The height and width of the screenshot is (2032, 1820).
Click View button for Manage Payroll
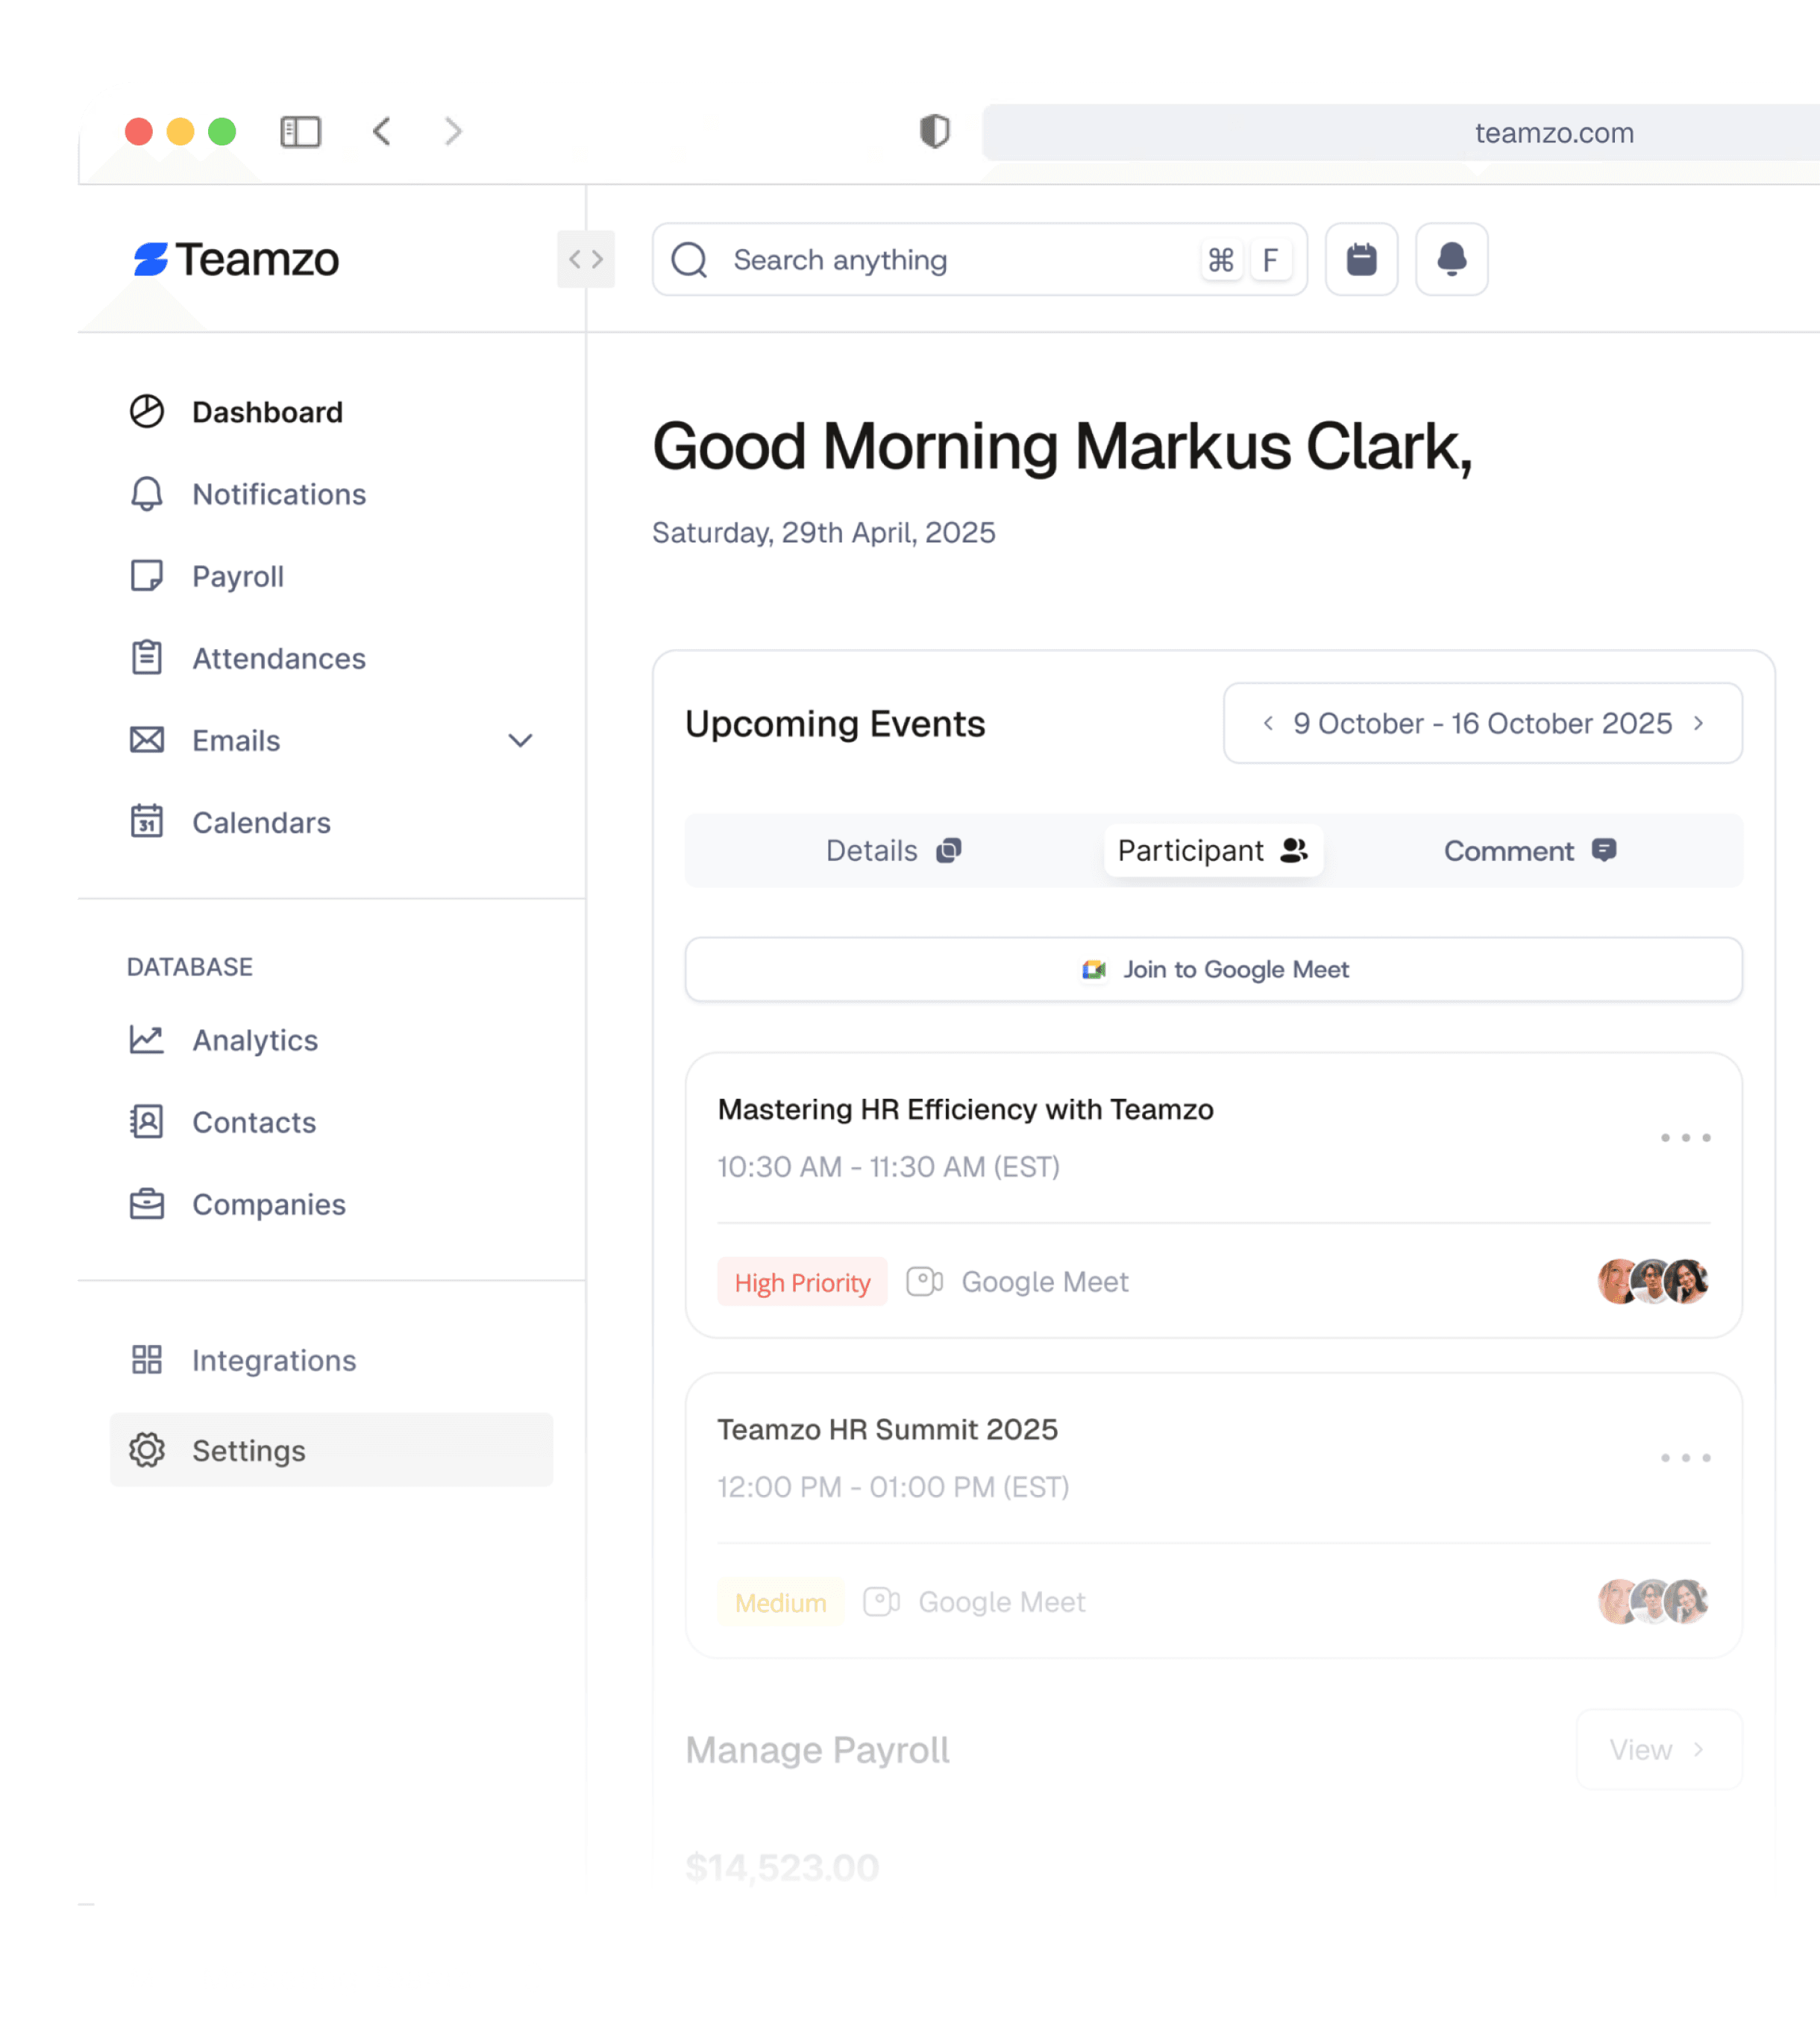click(1659, 1749)
